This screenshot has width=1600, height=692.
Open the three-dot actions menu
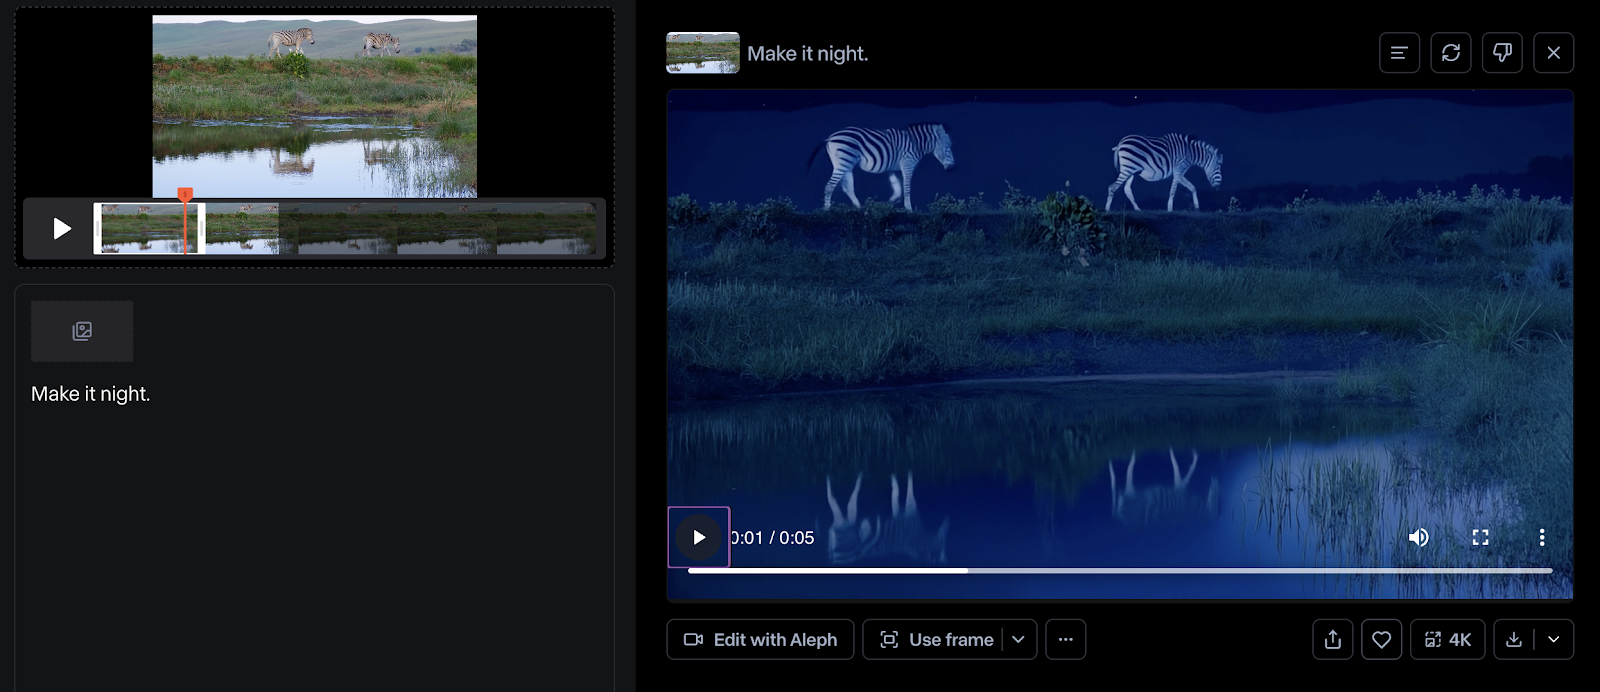(x=1066, y=640)
